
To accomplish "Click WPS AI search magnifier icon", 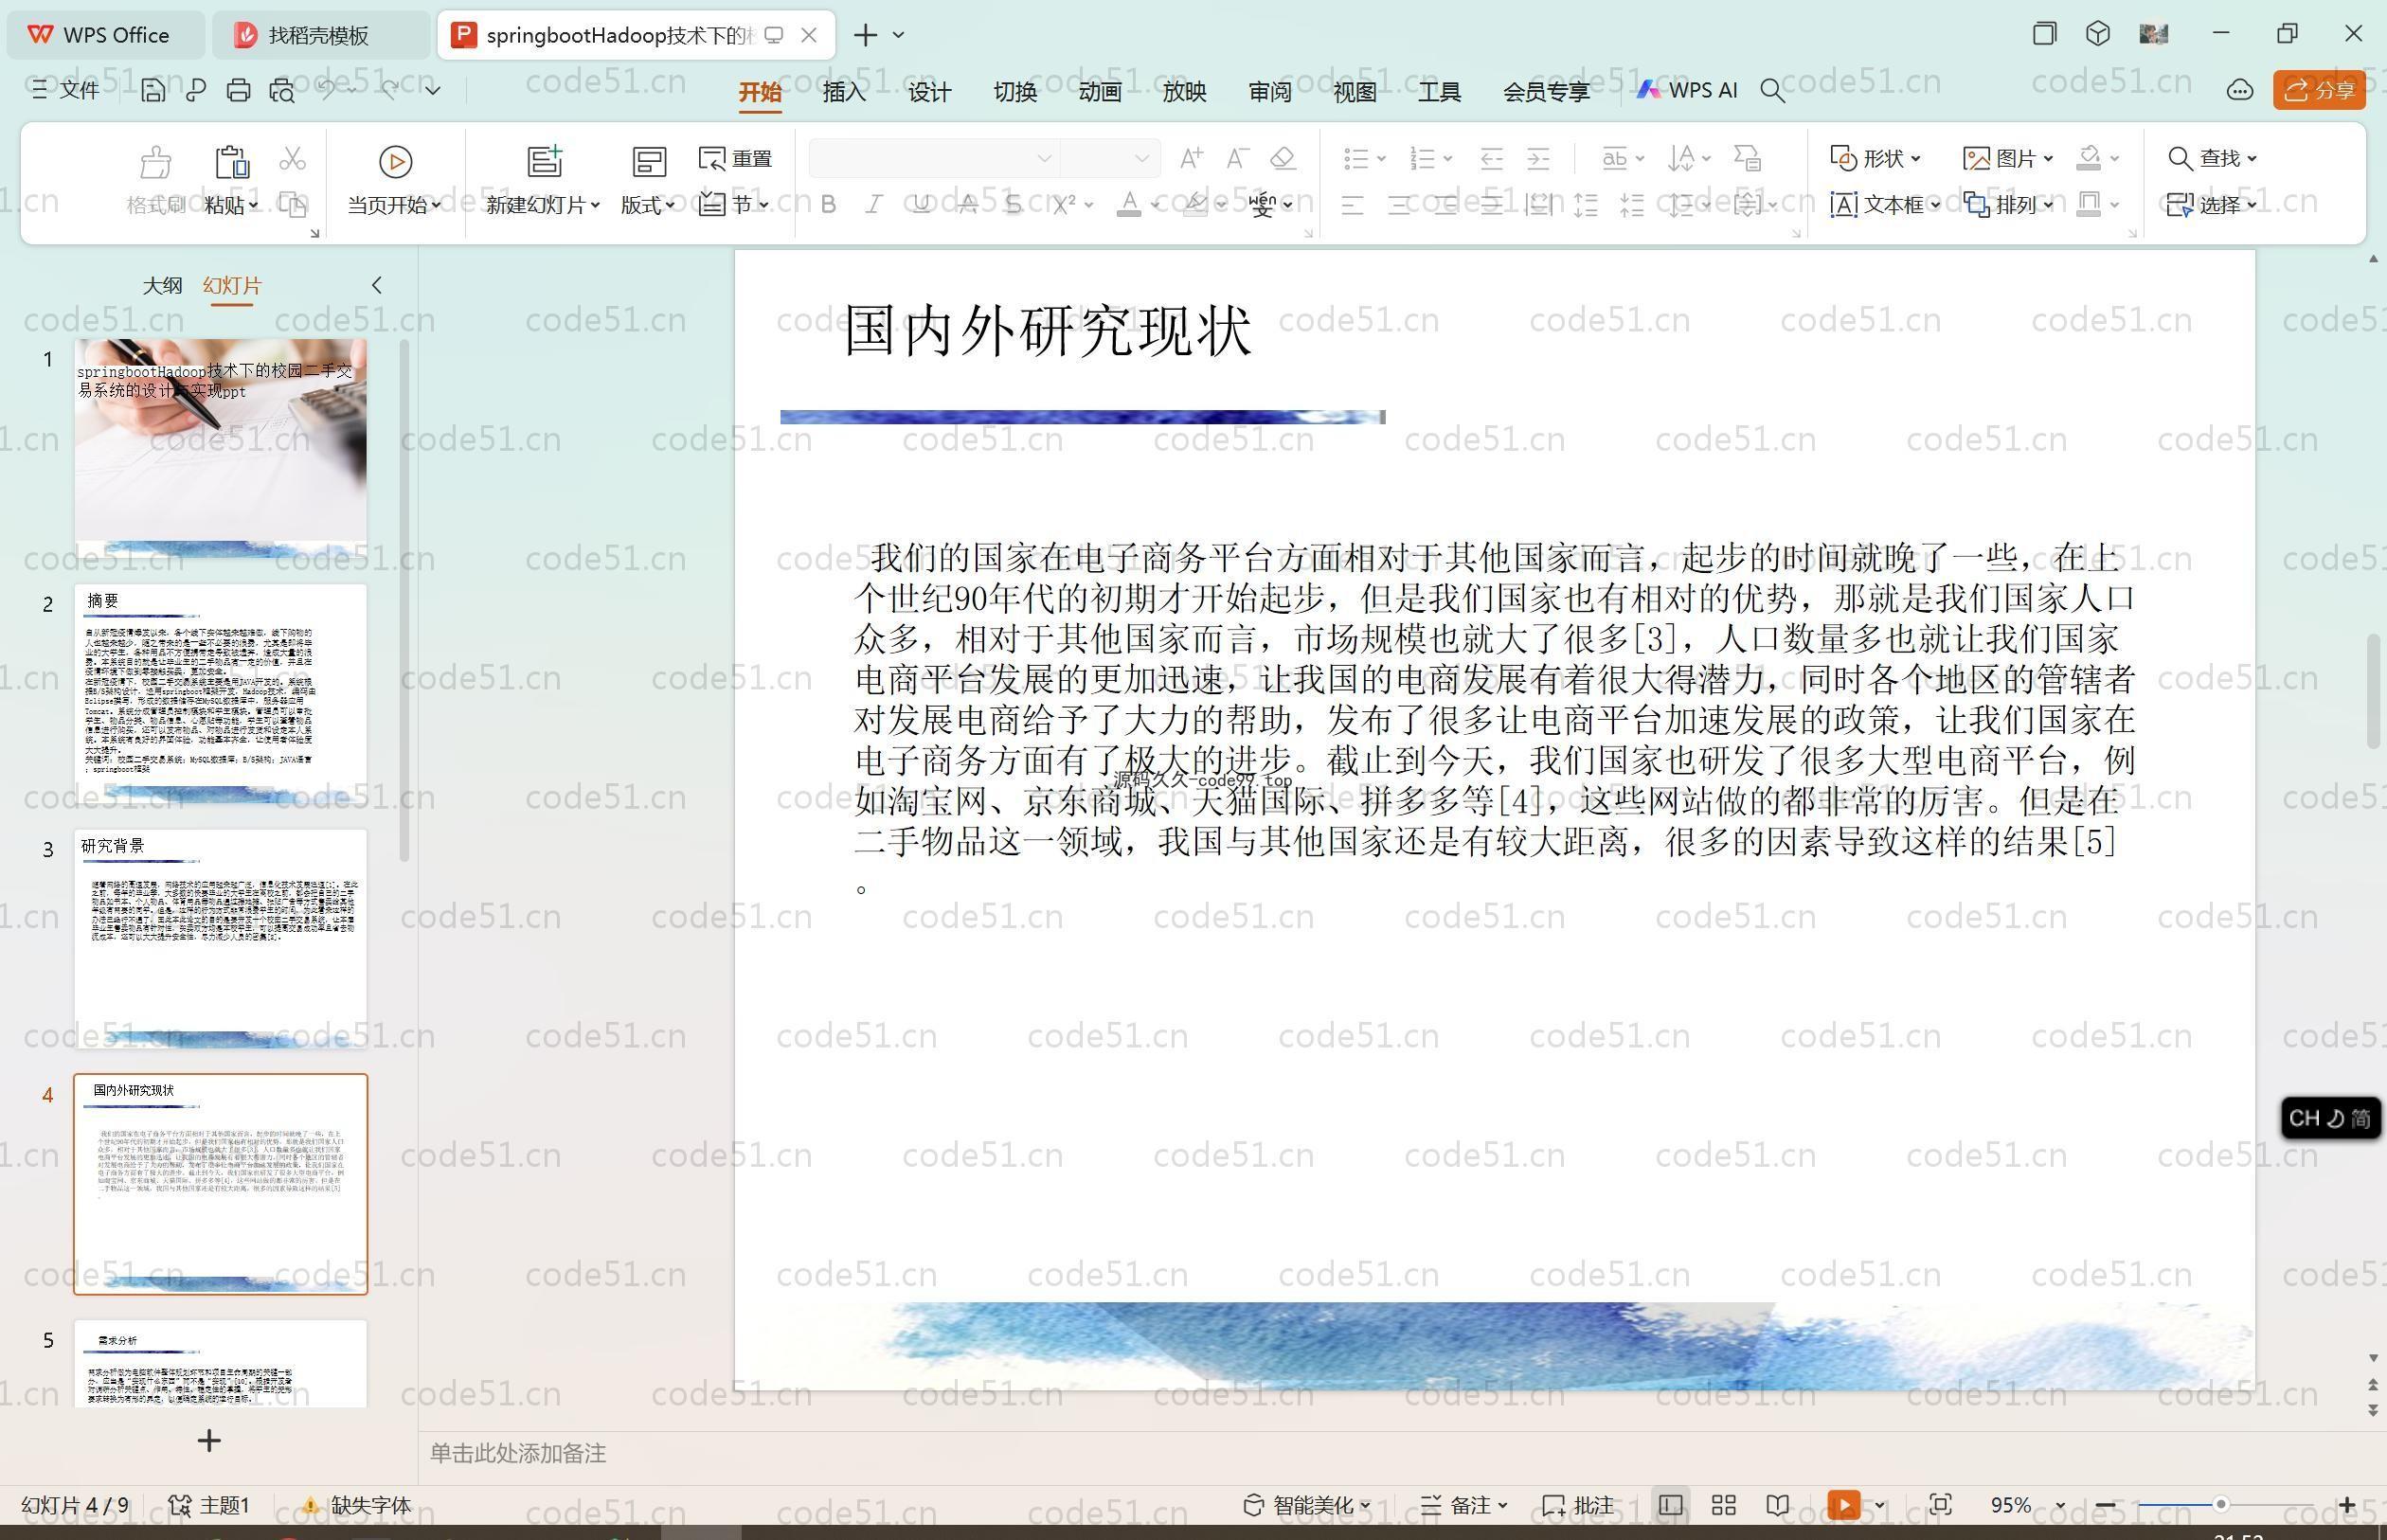I will click(x=1772, y=91).
